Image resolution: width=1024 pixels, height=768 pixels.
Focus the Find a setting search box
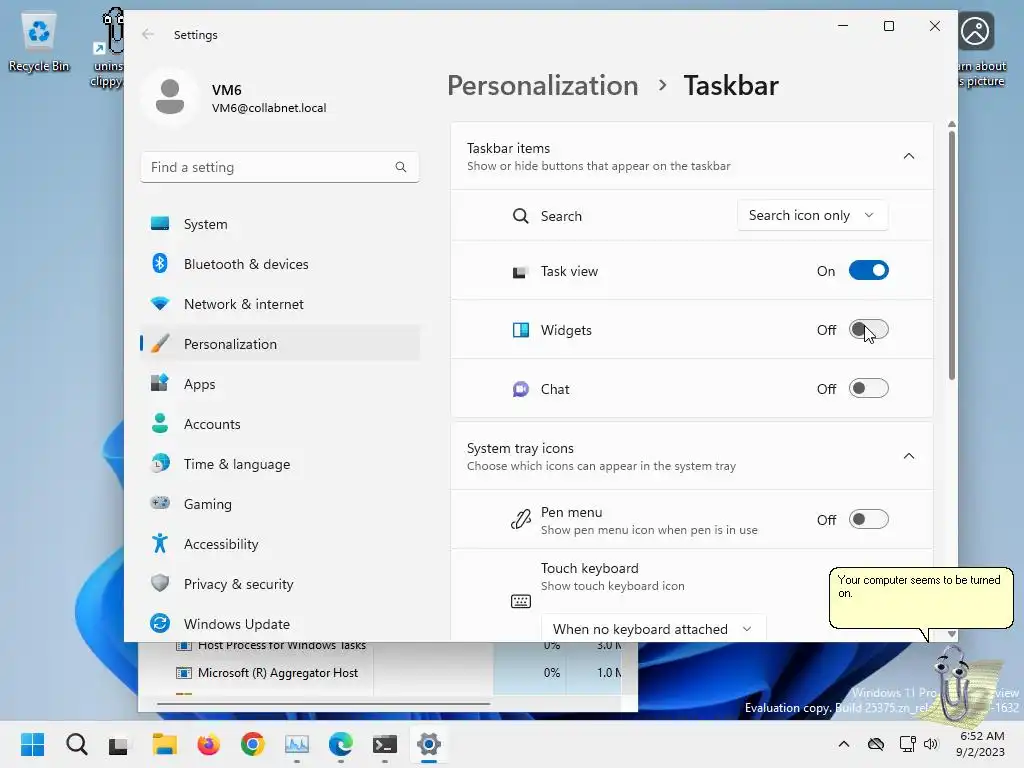coord(280,167)
